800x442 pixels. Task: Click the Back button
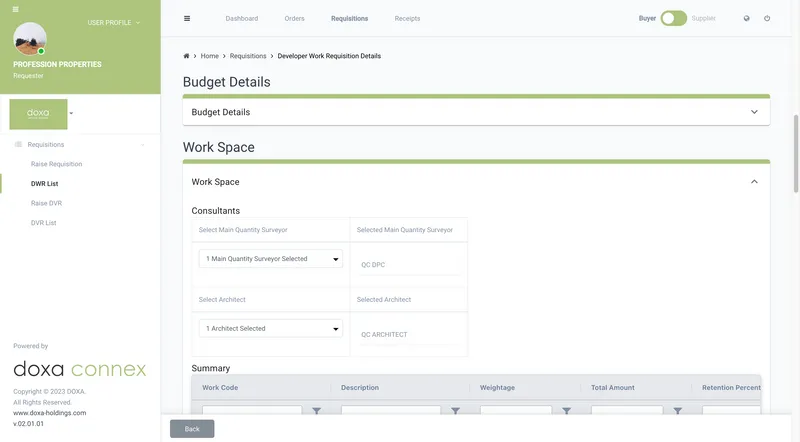[x=192, y=428]
